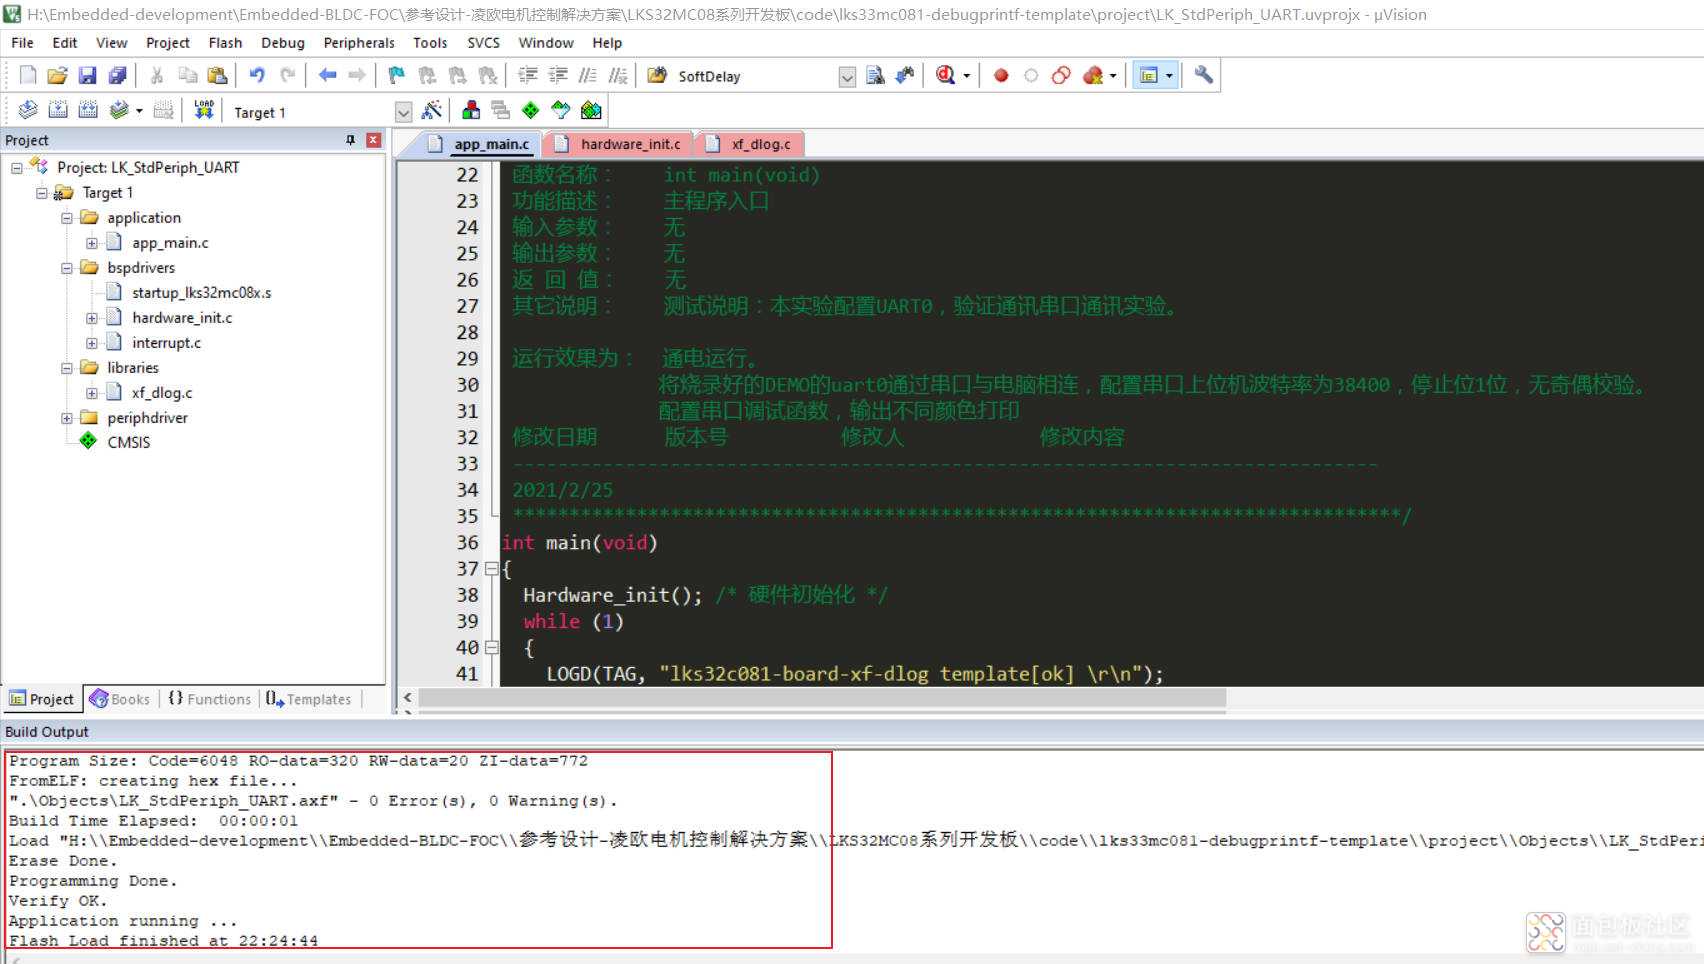Switch to xf_dlog.c editor tab
The height and width of the screenshot is (964, 1704).
749,144
